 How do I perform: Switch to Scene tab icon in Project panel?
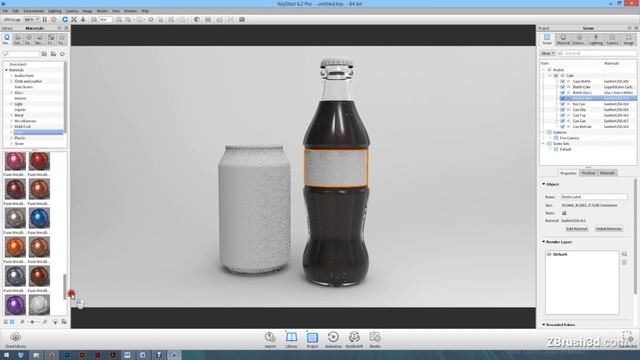[547, 39]
